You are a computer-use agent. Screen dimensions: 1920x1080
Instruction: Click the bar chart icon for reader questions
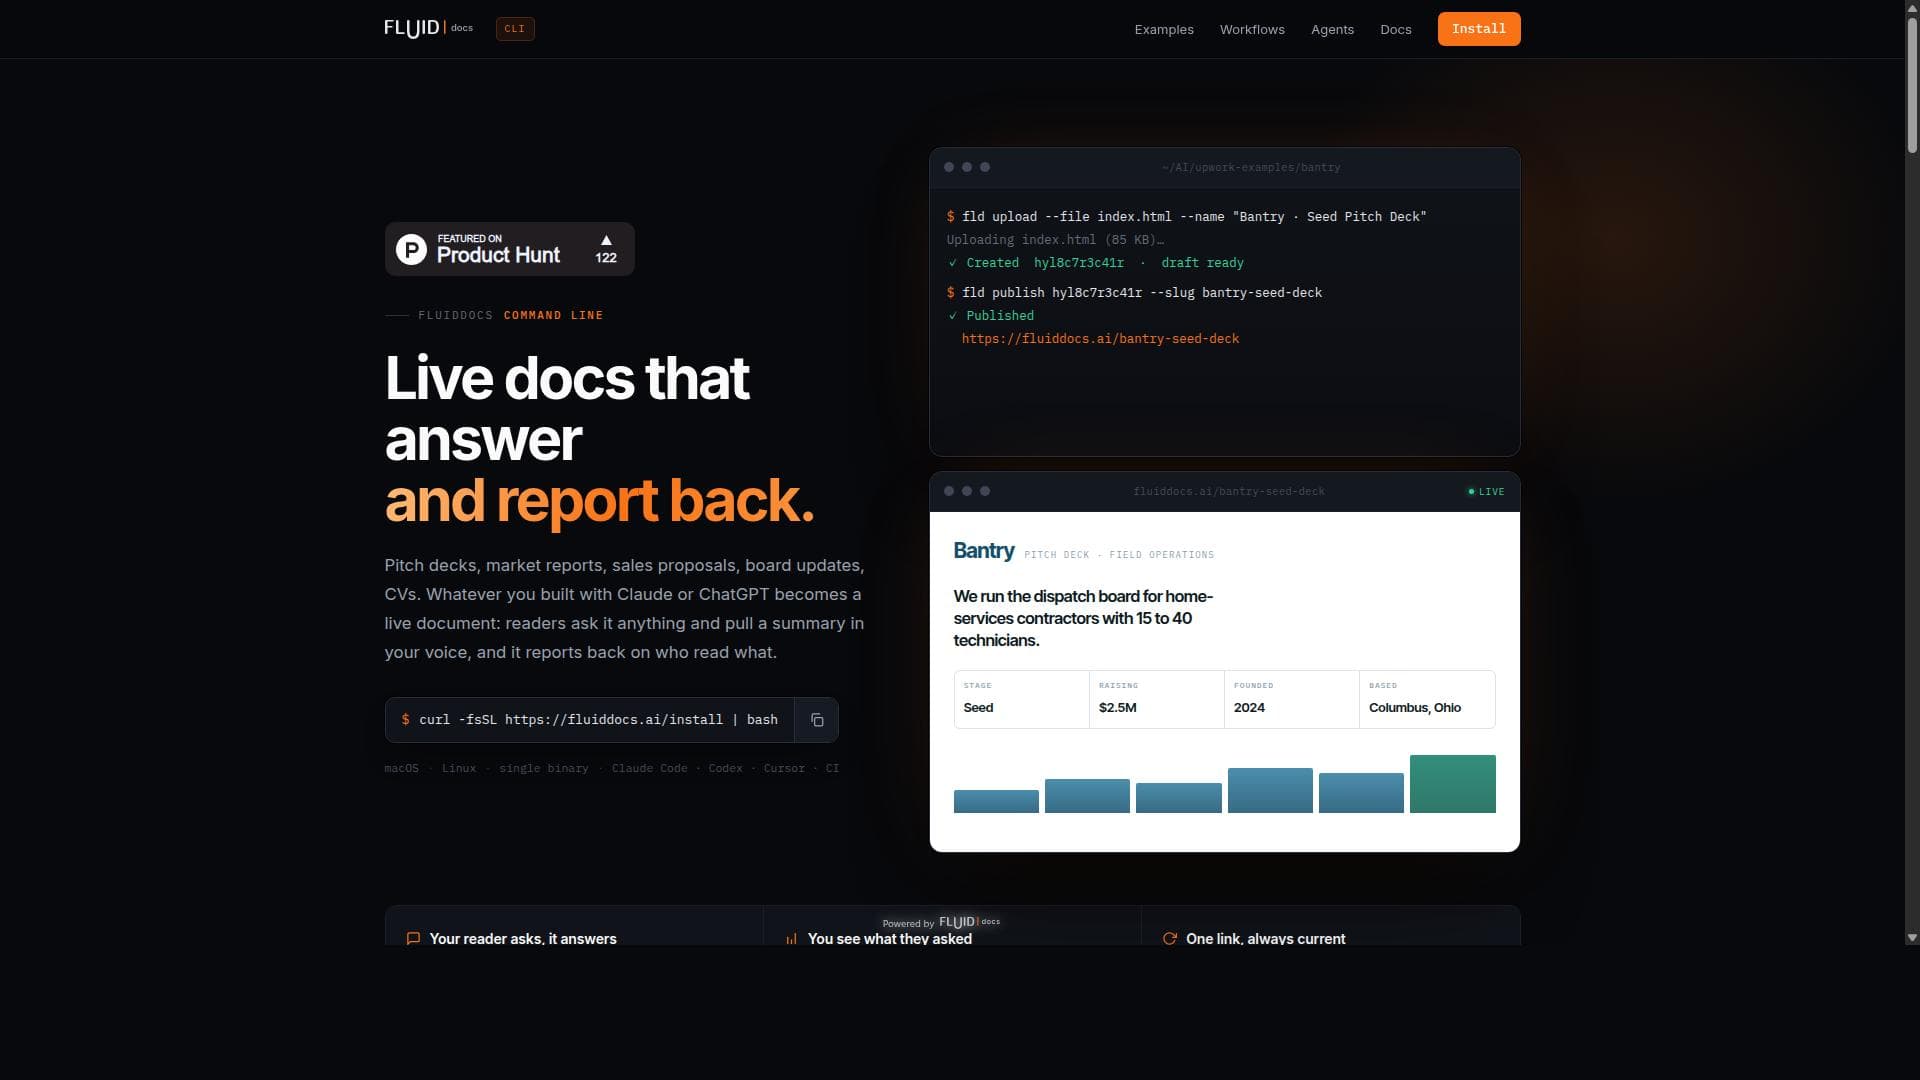(791, 939)
